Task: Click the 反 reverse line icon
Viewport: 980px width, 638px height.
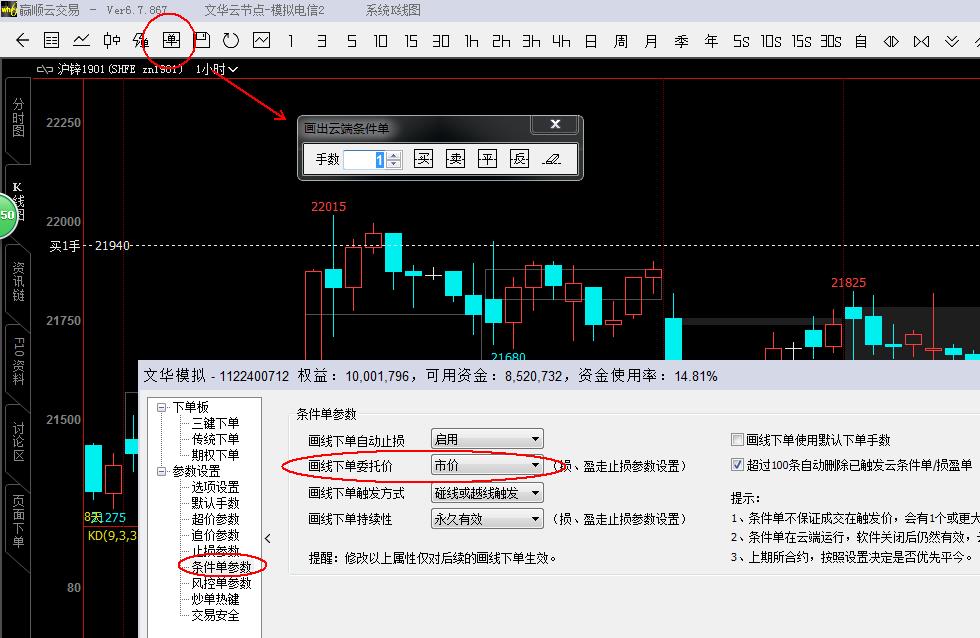Action: click(518, 159)
